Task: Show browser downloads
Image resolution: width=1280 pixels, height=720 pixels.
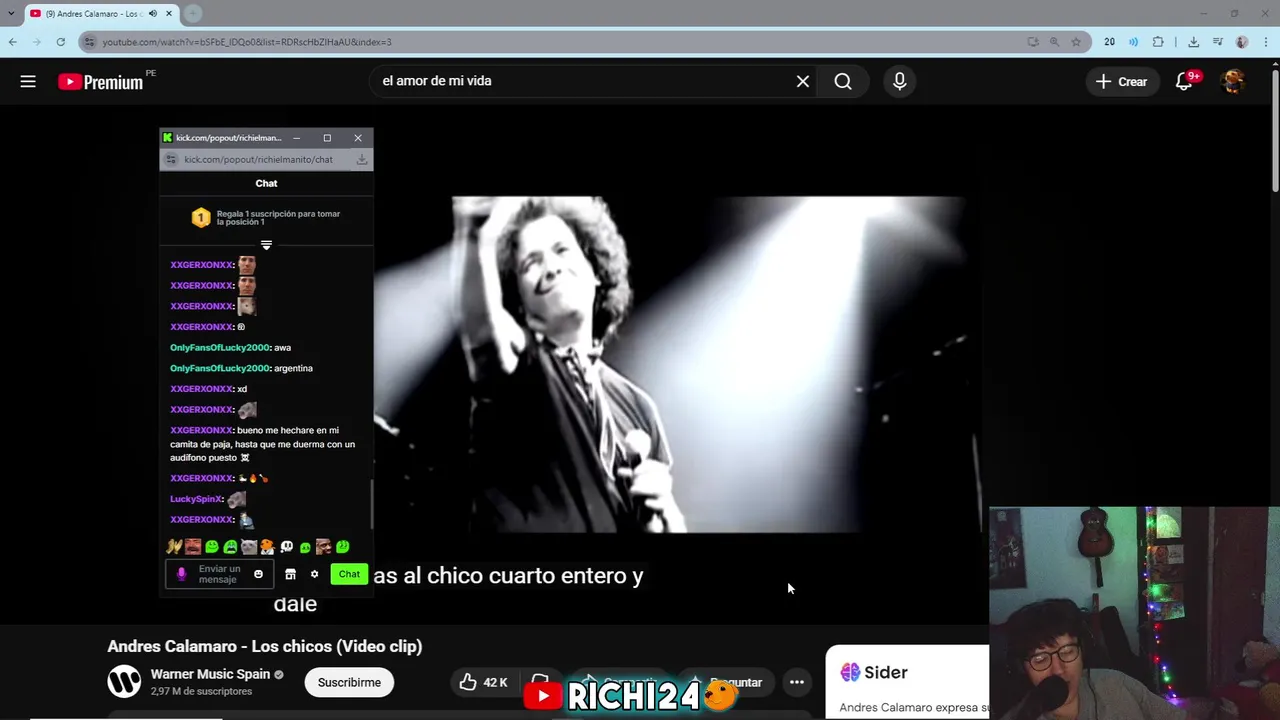Action: tap(1194, 42)
